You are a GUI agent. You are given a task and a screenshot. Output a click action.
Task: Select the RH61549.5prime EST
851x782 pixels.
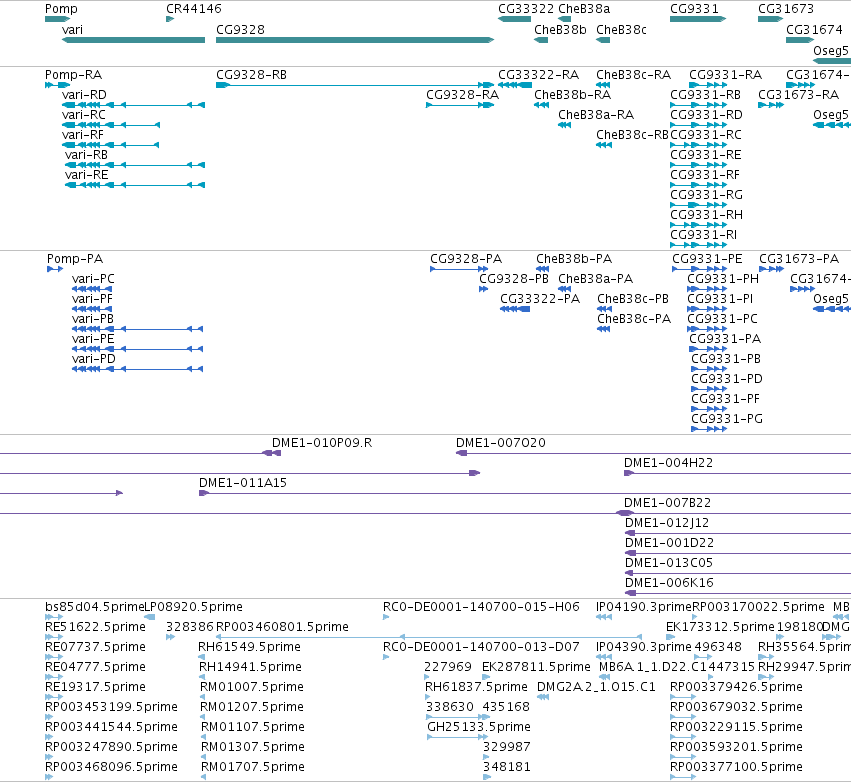(201, 657)
